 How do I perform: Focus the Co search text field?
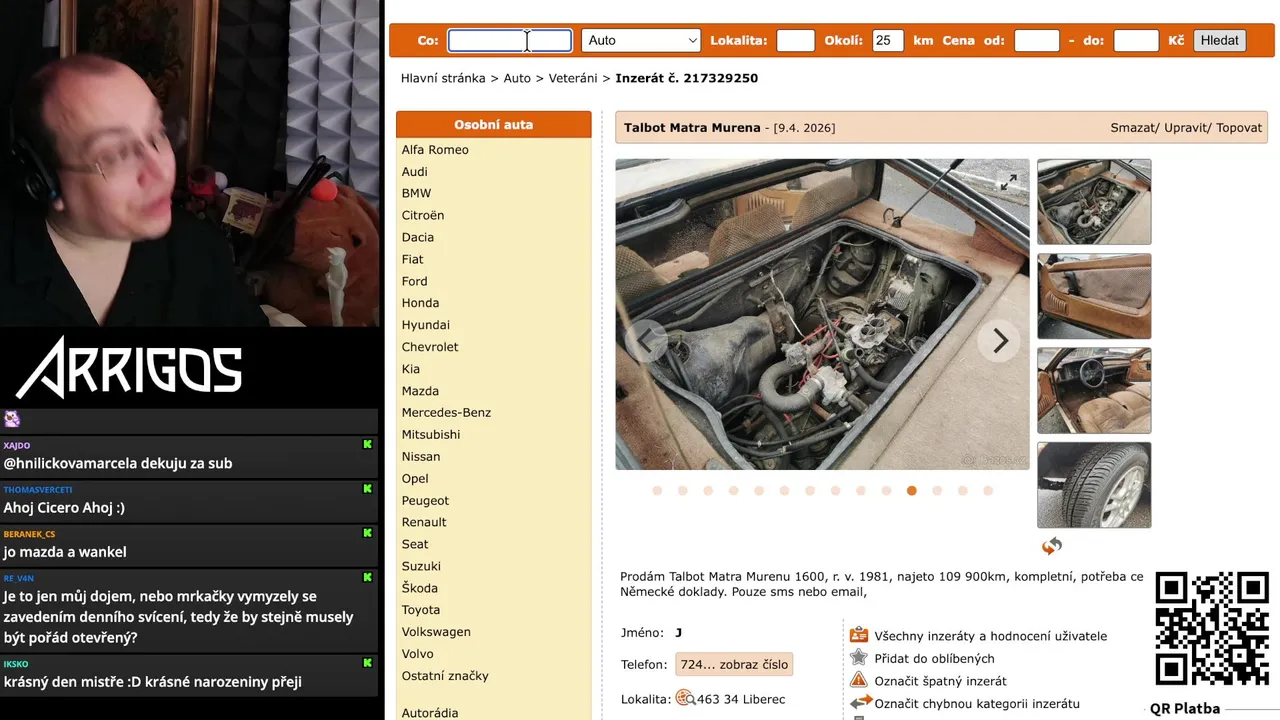tap(510, 40)
